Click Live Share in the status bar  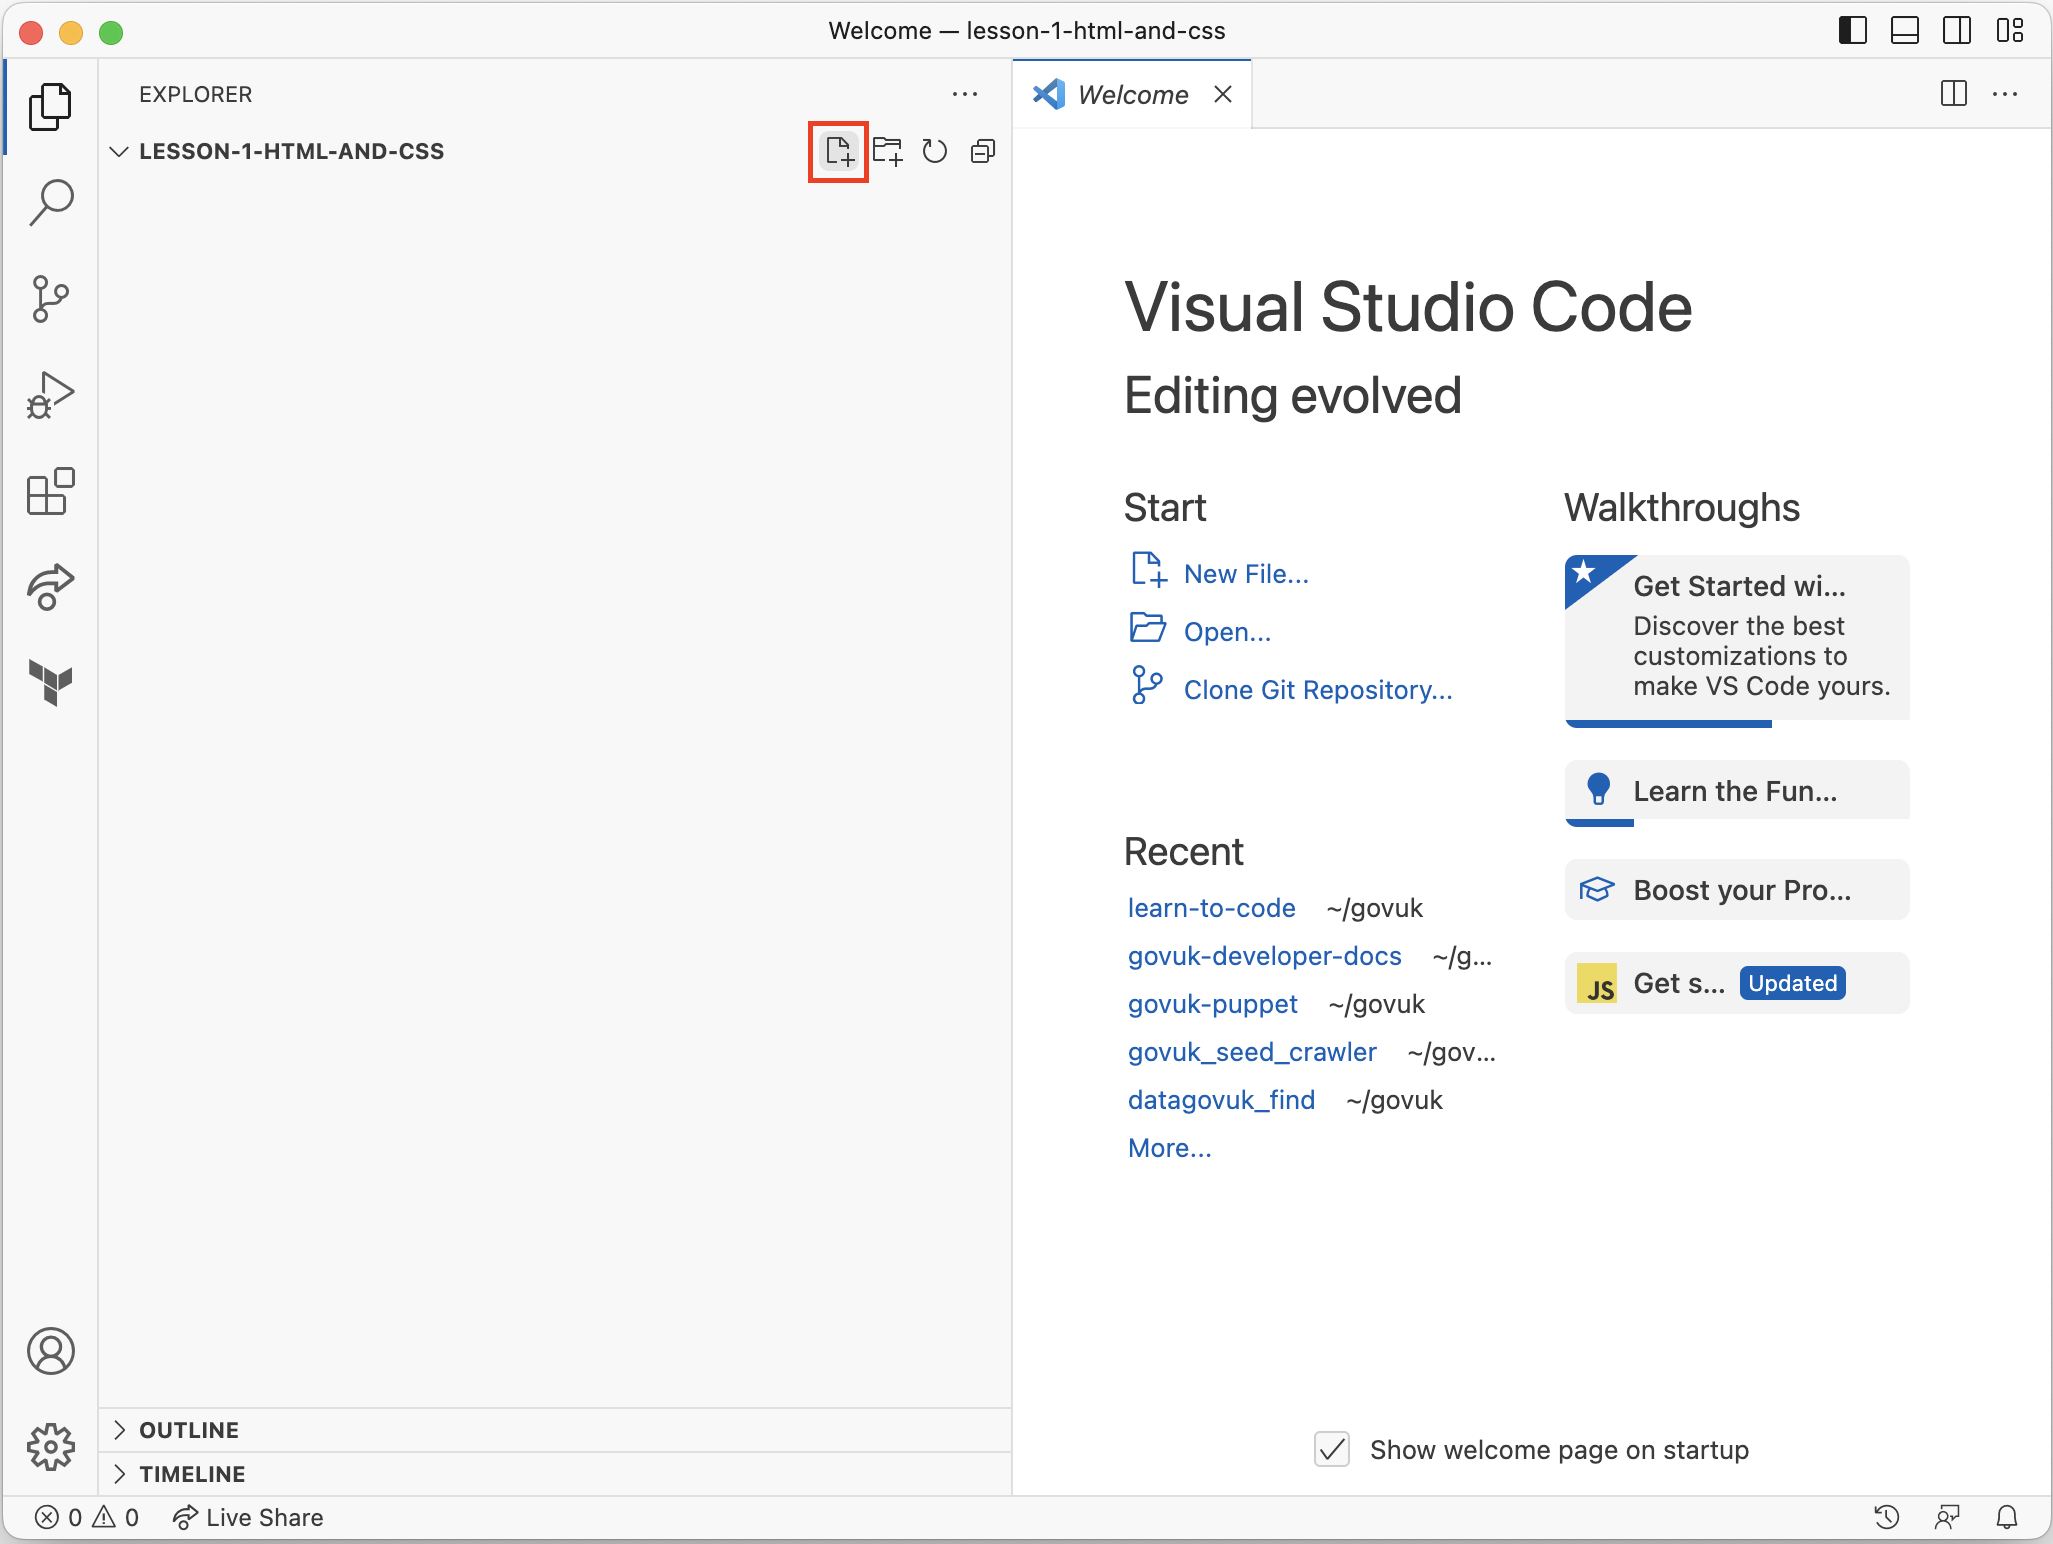click(x=247, y=1518)
